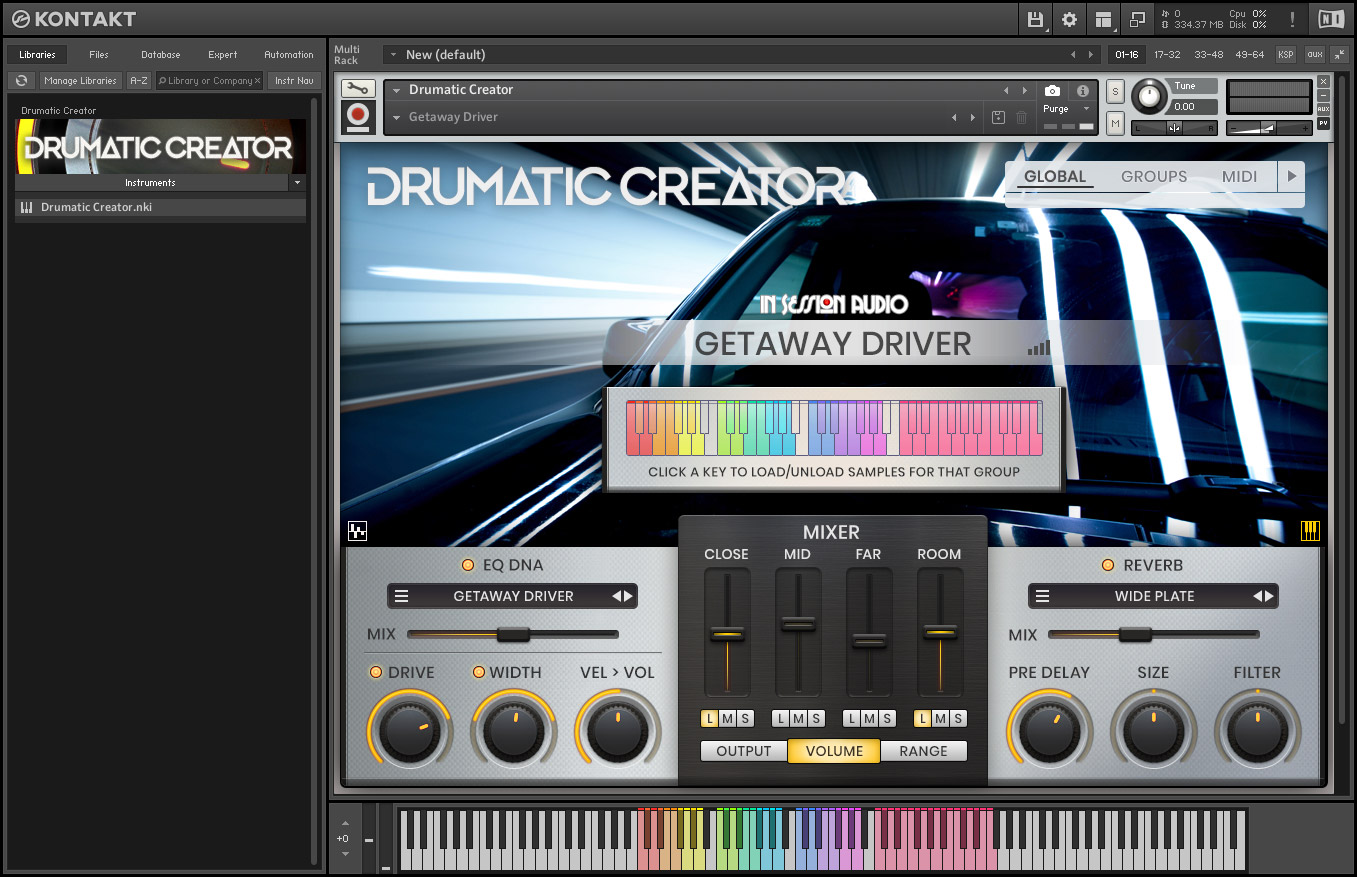Open the WIDE PLATE reverb selector
1357x877 pixels.
[1154, 596]
